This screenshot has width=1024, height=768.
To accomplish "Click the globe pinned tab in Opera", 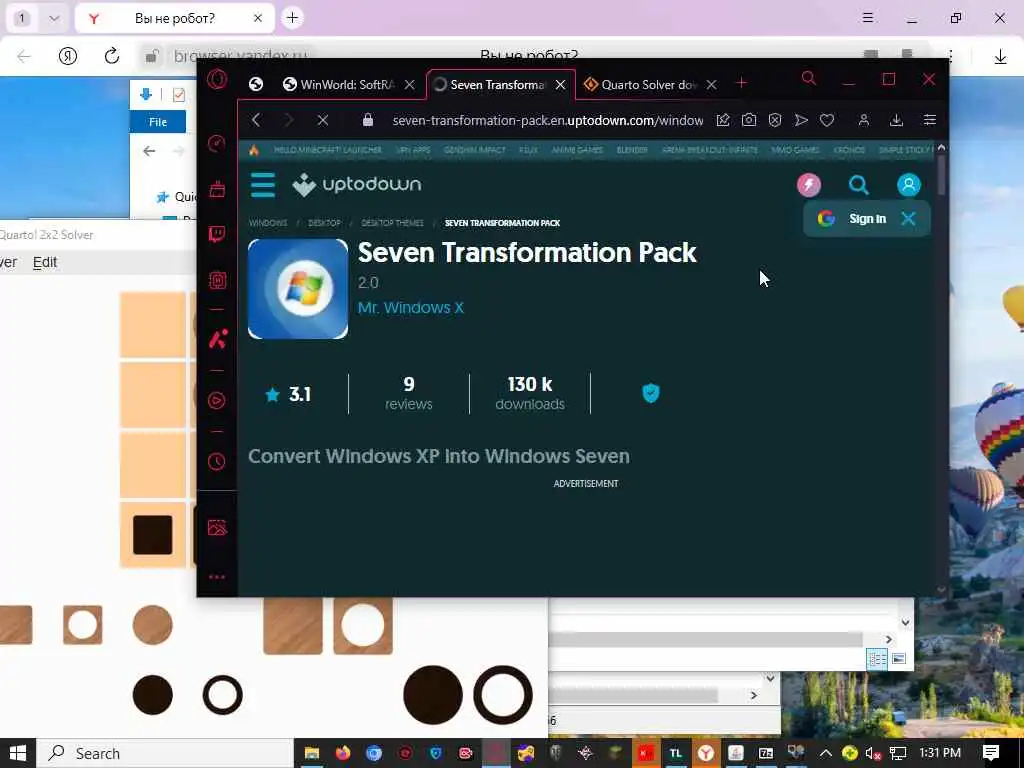I will (256, 84).
